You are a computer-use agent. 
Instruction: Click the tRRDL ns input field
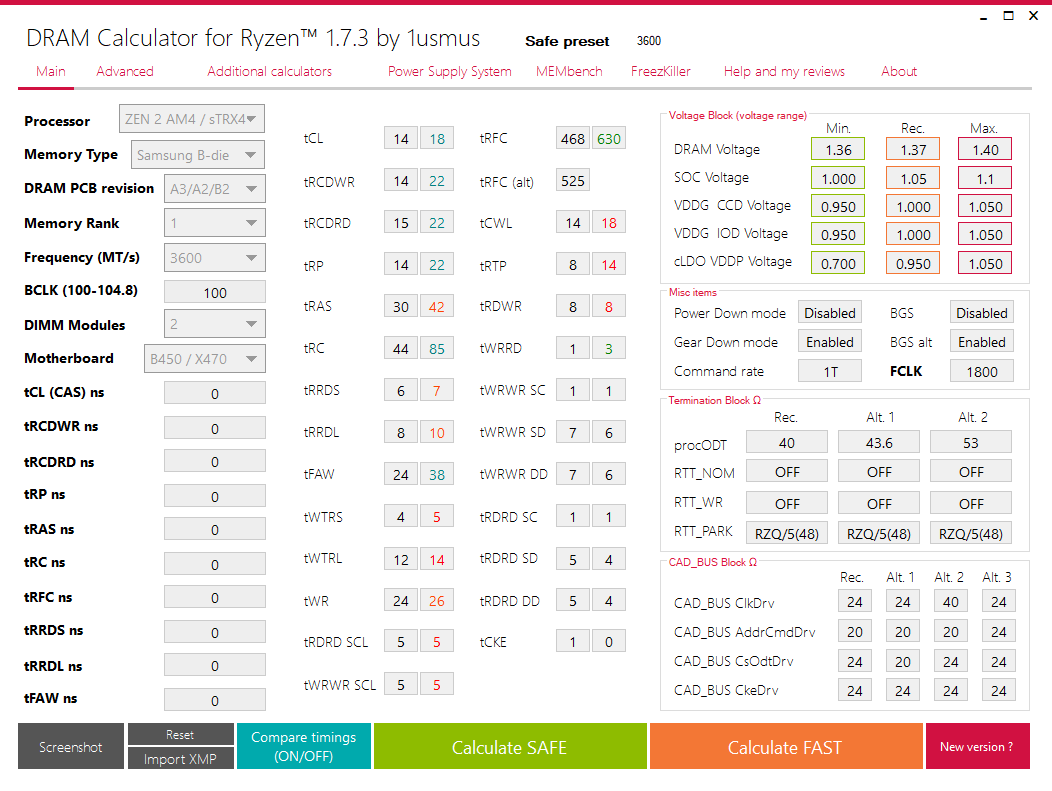click(x=215, y=666)
